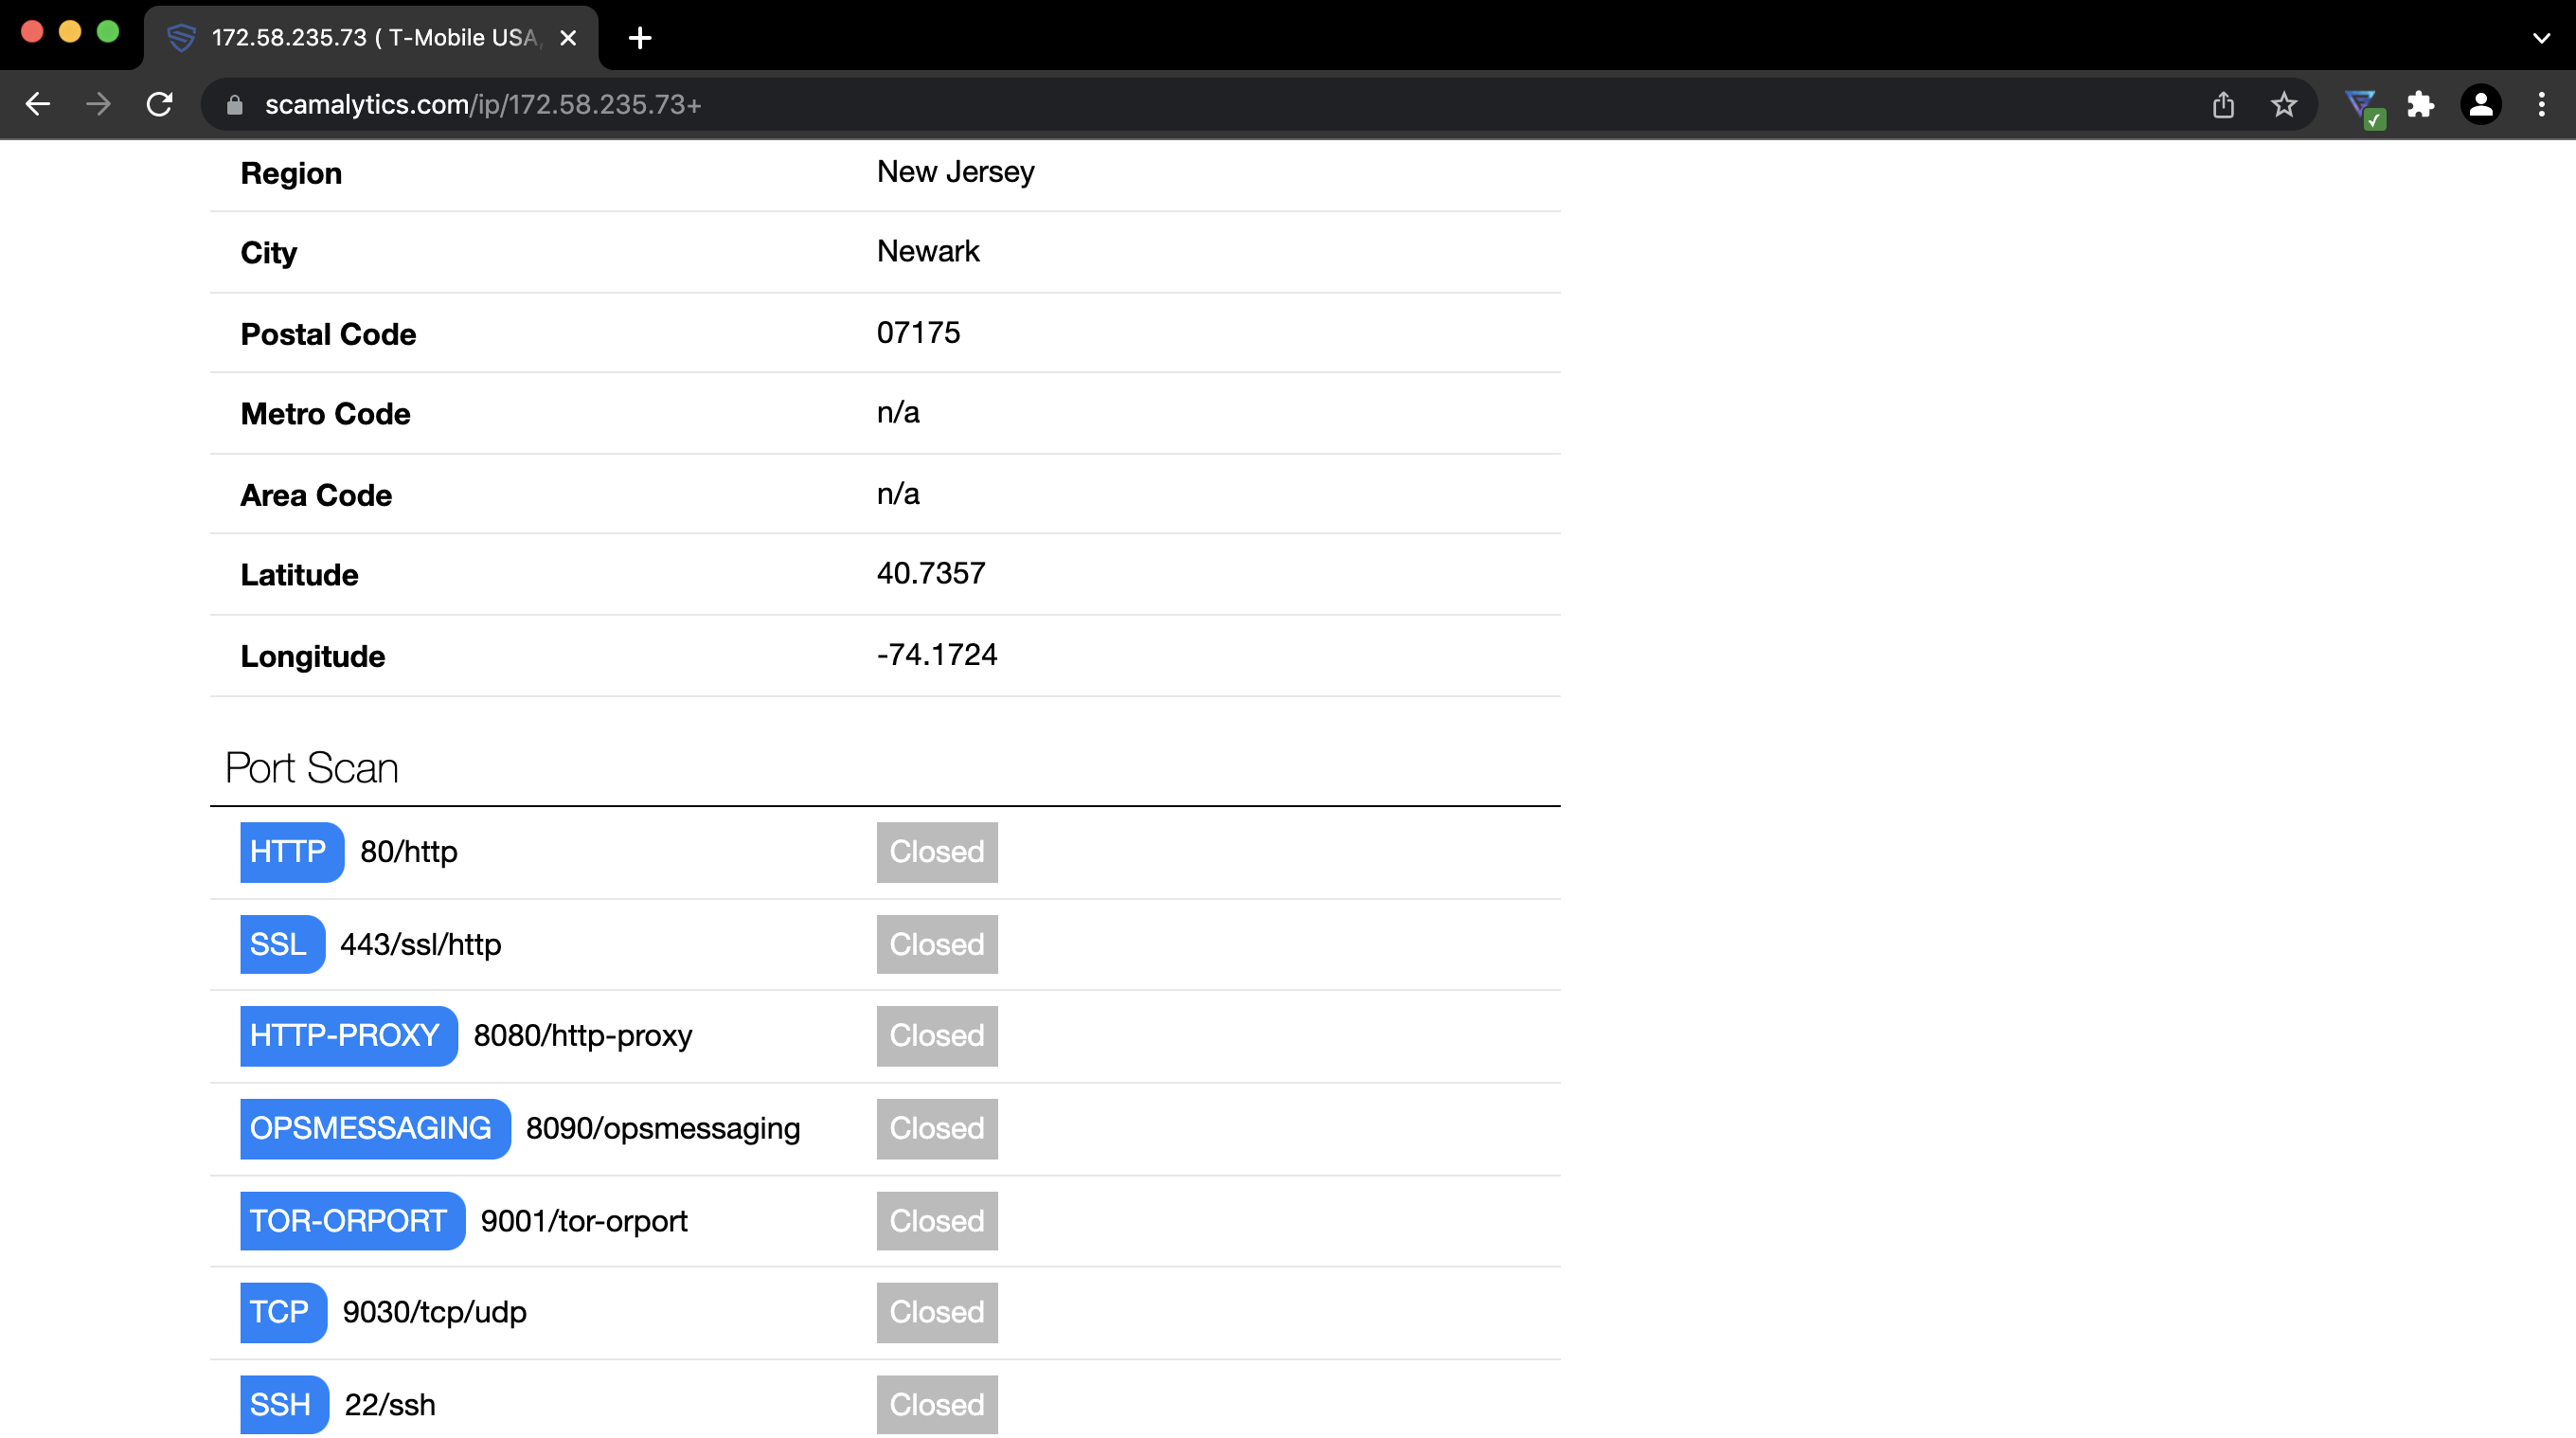Expand the tab search chevron
The width and height of the screenshot is (2576, 1438).
click(2541, 38)
